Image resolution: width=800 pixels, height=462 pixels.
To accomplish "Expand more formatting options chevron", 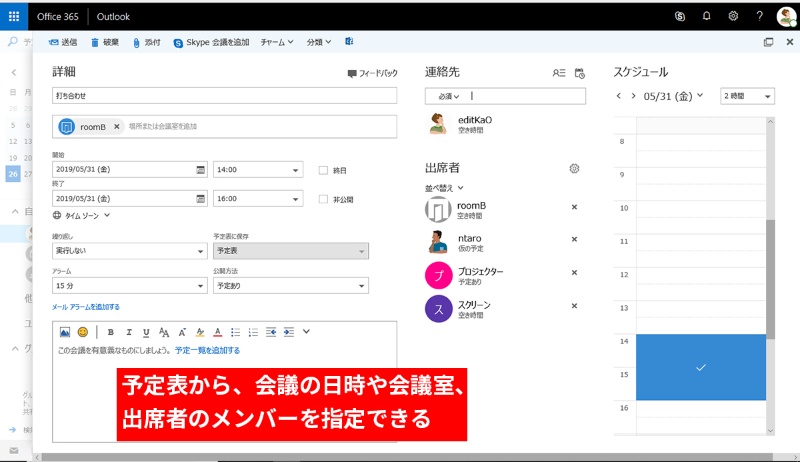I will [x=306, y=331].
